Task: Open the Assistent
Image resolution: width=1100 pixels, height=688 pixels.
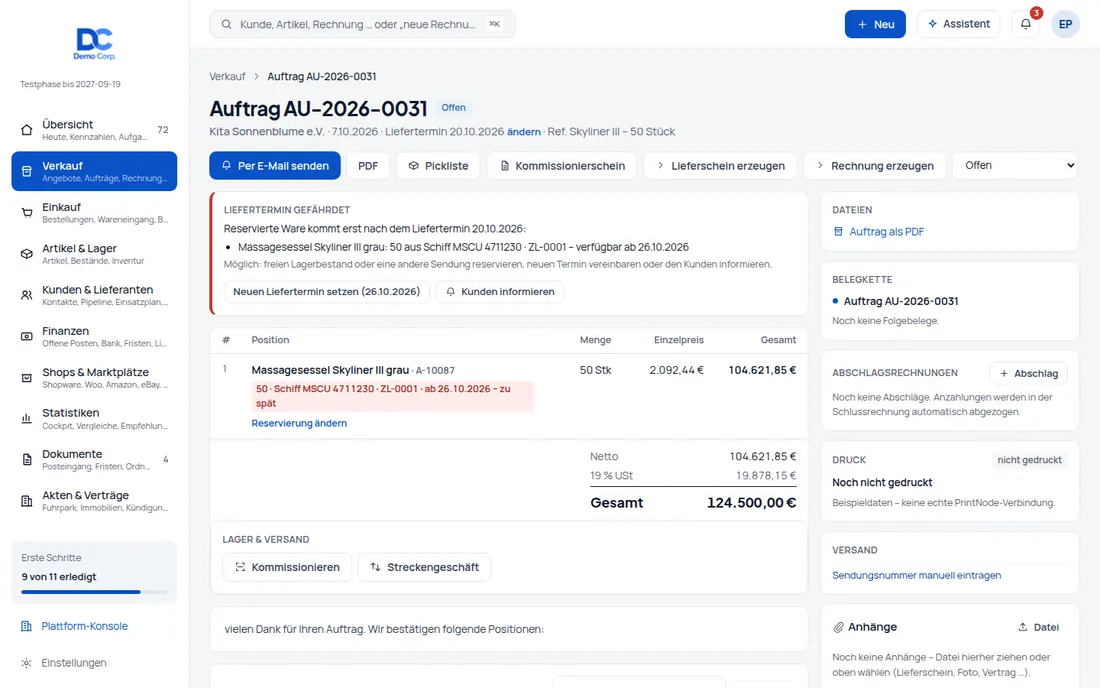Action: tap(958, 24)
